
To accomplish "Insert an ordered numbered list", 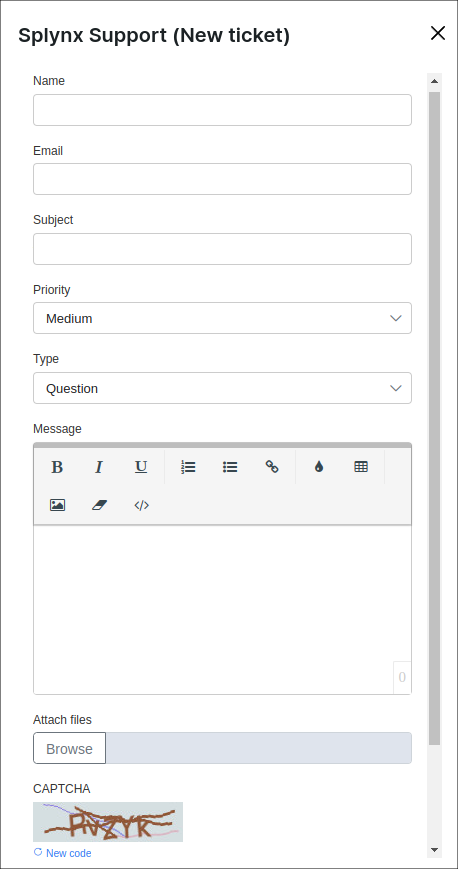I will pos(189,467).
